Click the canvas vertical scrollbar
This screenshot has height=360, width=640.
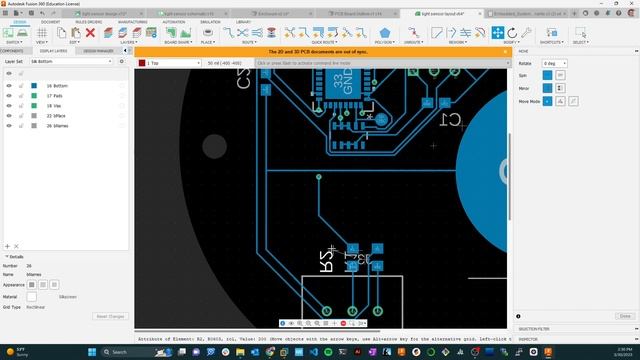point(509,176)
